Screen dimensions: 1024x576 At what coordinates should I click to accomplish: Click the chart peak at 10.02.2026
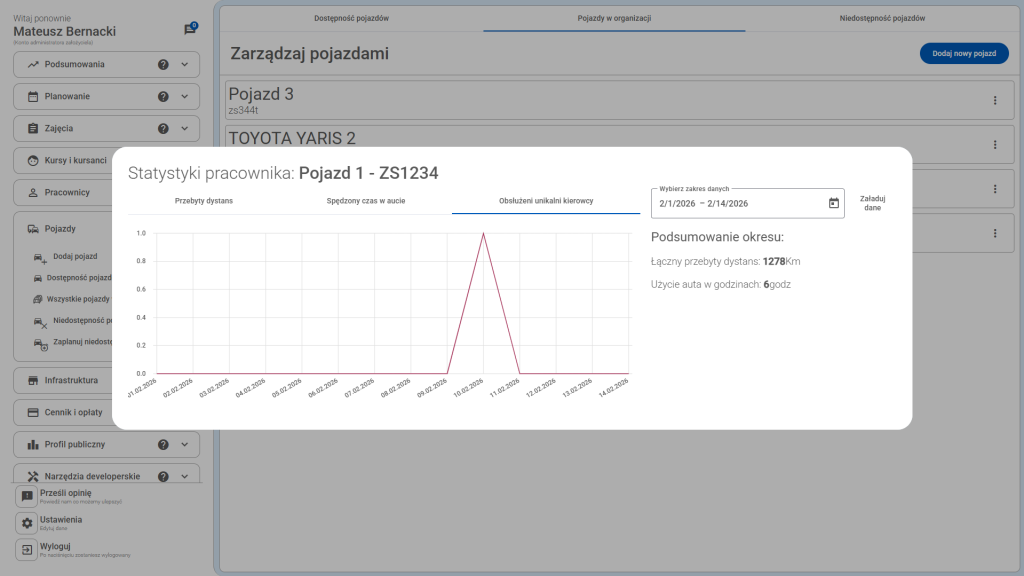click(484, 234)
